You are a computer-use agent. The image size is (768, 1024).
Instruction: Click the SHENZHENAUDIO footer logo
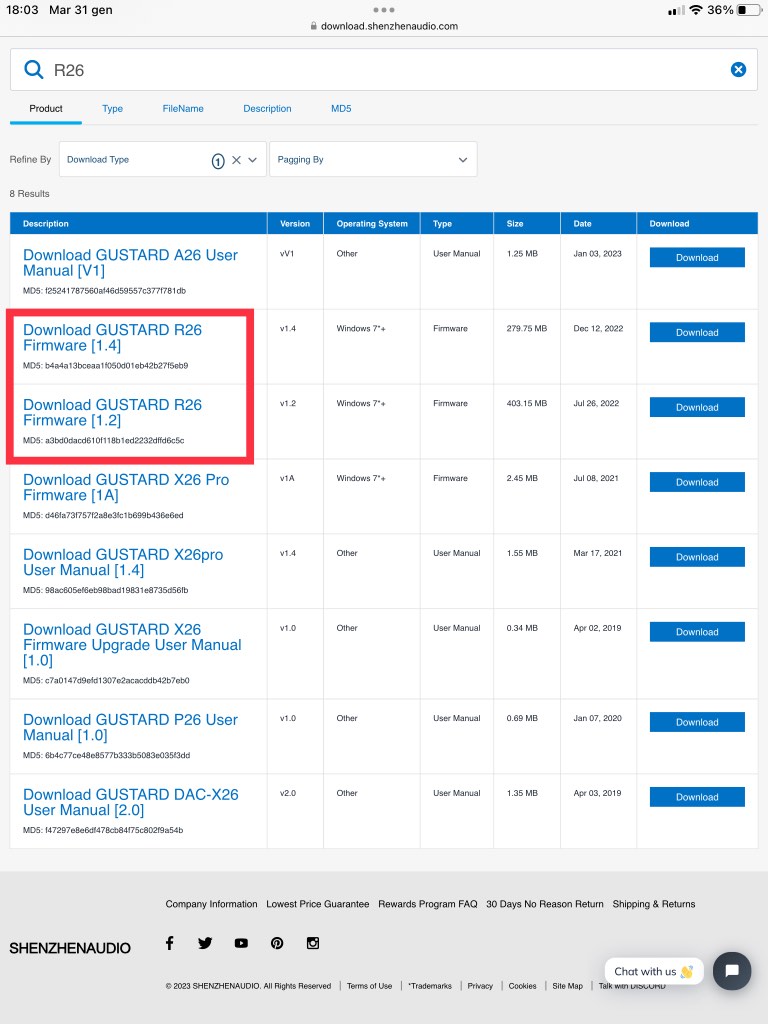coord(70,948)
